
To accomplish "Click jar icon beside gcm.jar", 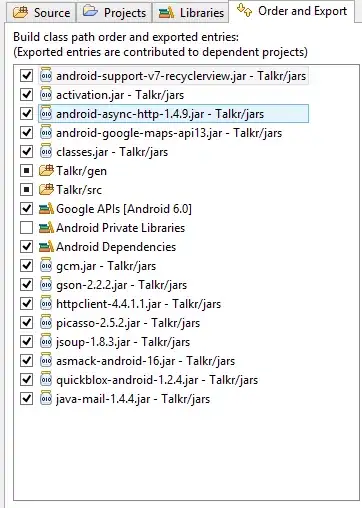I will [x=46, y=265].
